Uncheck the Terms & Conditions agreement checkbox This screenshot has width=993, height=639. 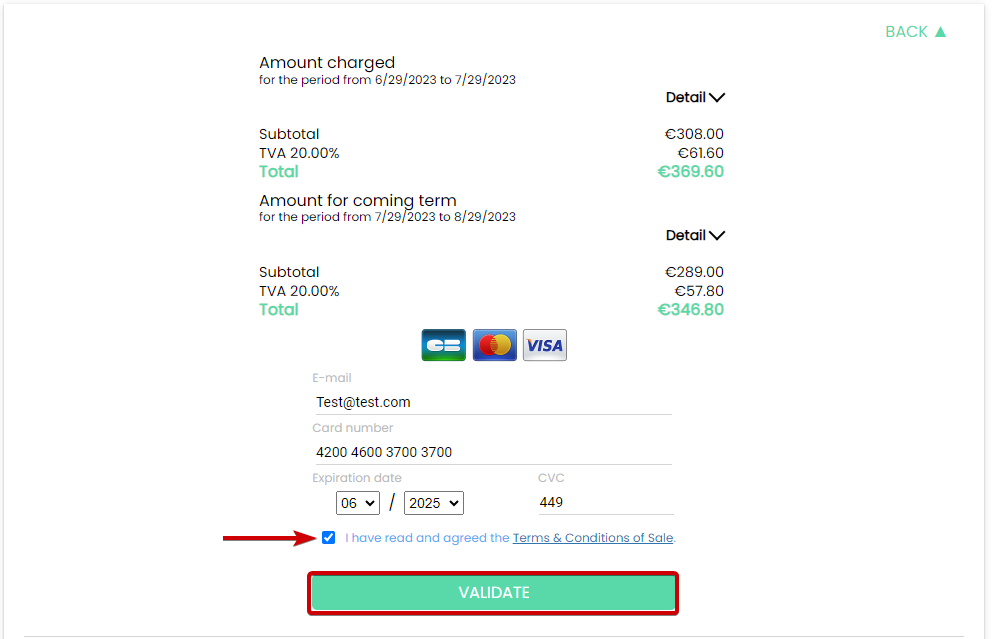(x=328, y=538)
